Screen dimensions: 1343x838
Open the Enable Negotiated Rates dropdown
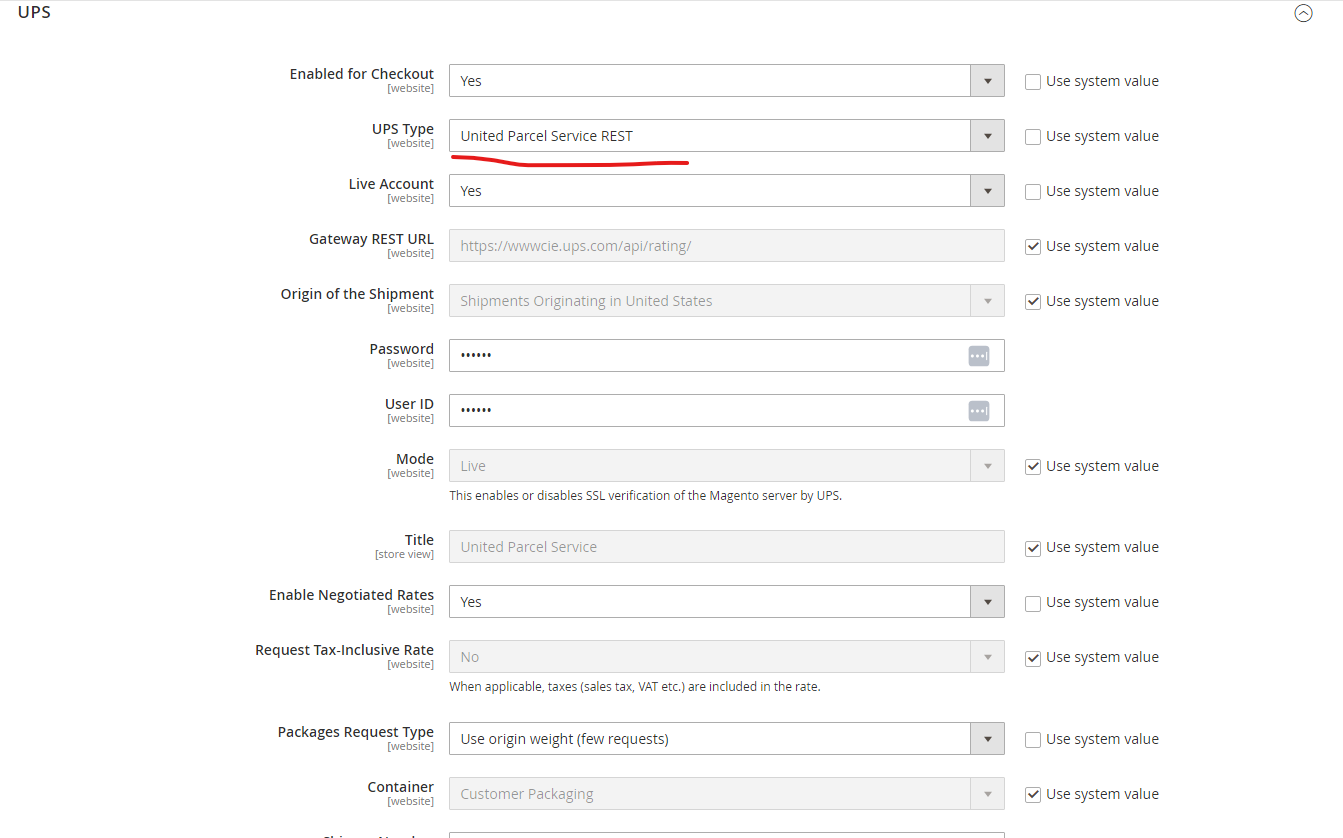[x=987, y=601]
